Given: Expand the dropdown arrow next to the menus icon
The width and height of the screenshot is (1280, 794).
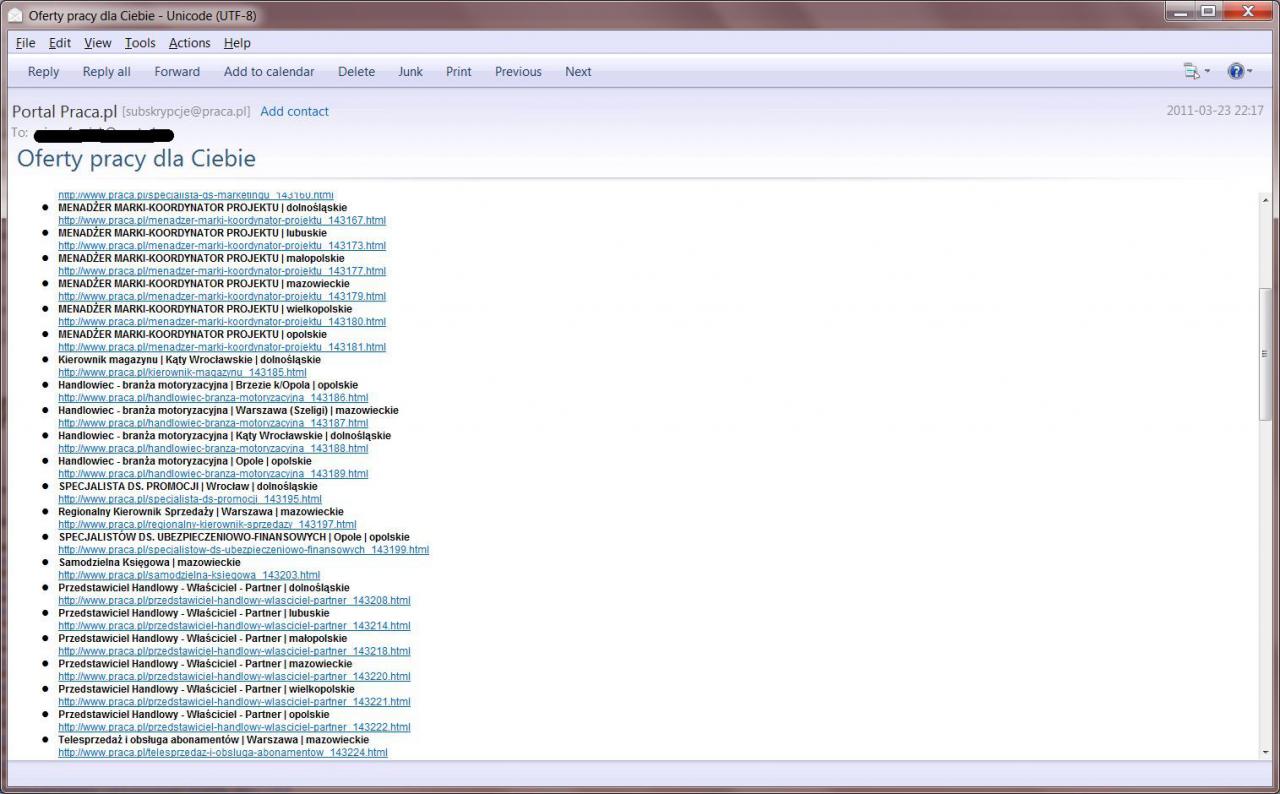Looking at the screenshot, I should (1206, 72).
